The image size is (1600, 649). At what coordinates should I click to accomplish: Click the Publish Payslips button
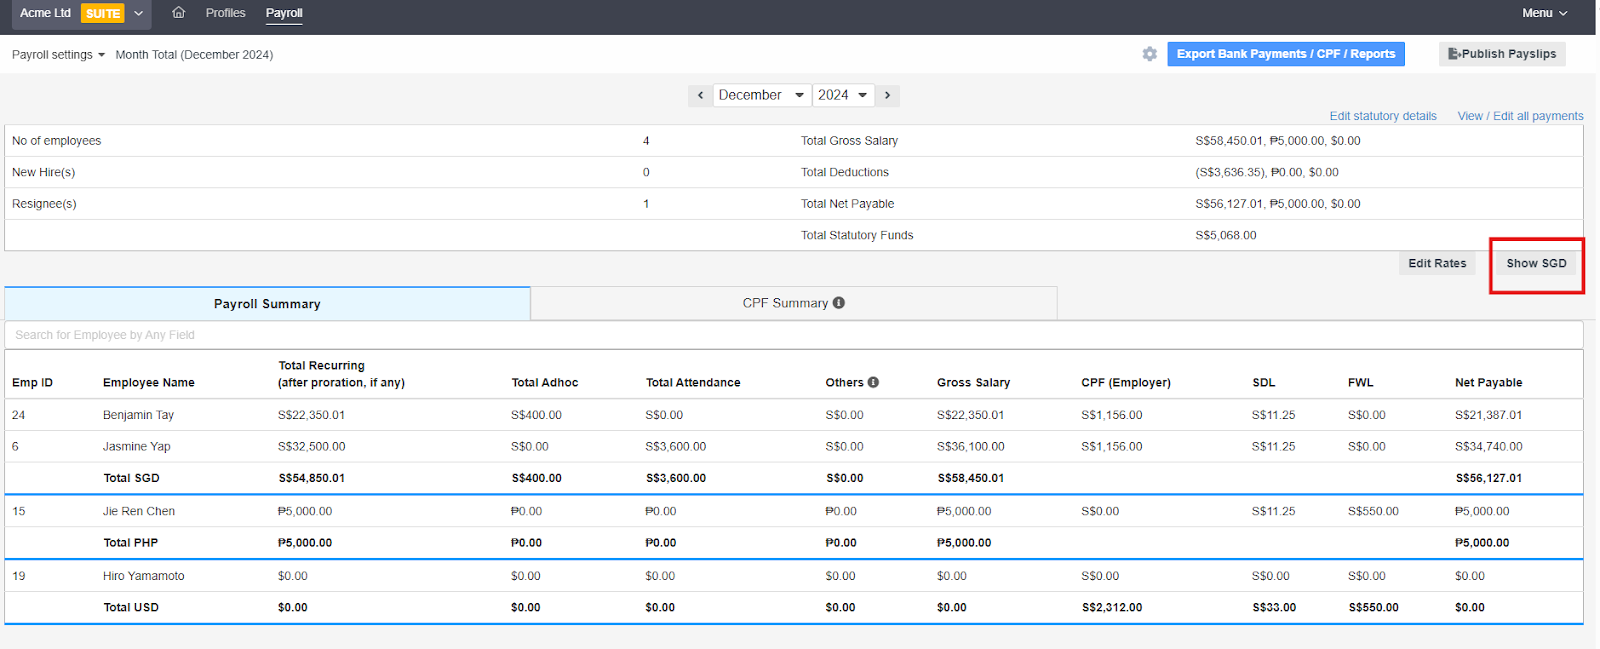tap(1502, 54)
